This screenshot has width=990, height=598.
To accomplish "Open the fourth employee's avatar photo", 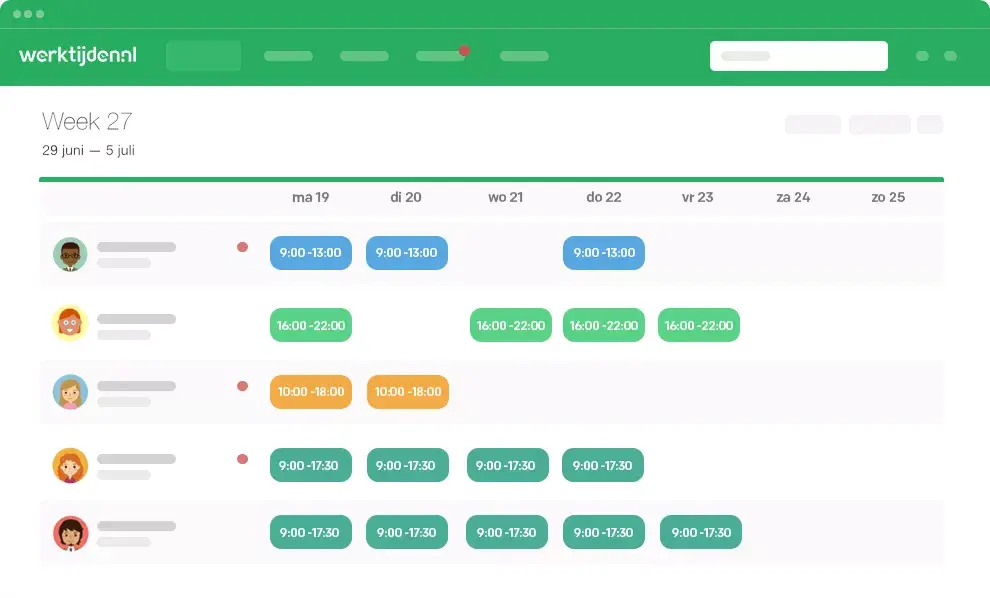I will (x=69, y=465).
